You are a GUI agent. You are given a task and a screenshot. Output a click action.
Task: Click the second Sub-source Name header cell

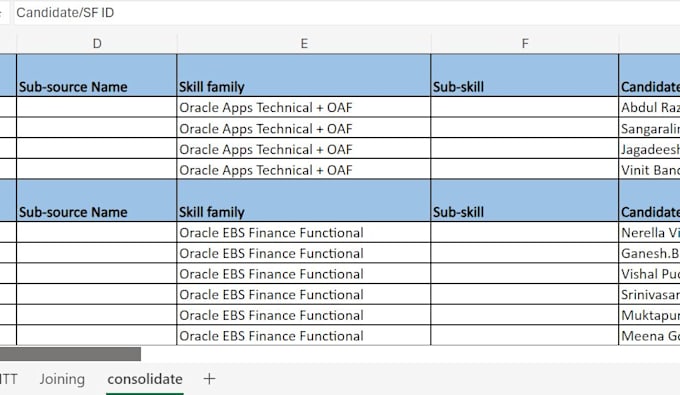point(97,201)
